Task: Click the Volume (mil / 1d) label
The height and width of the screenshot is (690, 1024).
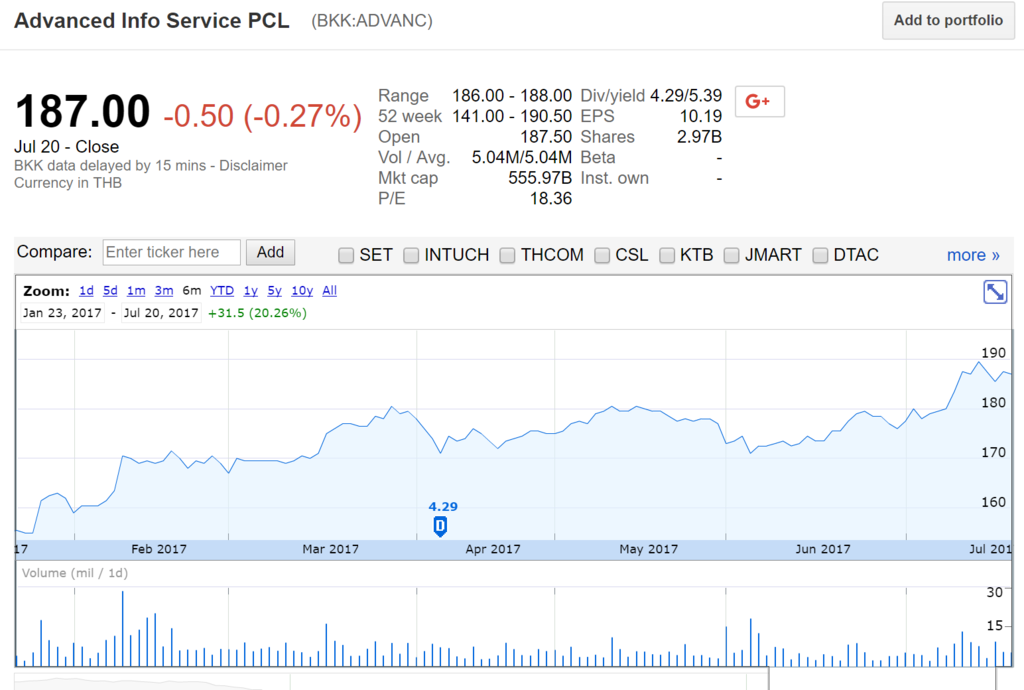Action: (x=74, y=573)
